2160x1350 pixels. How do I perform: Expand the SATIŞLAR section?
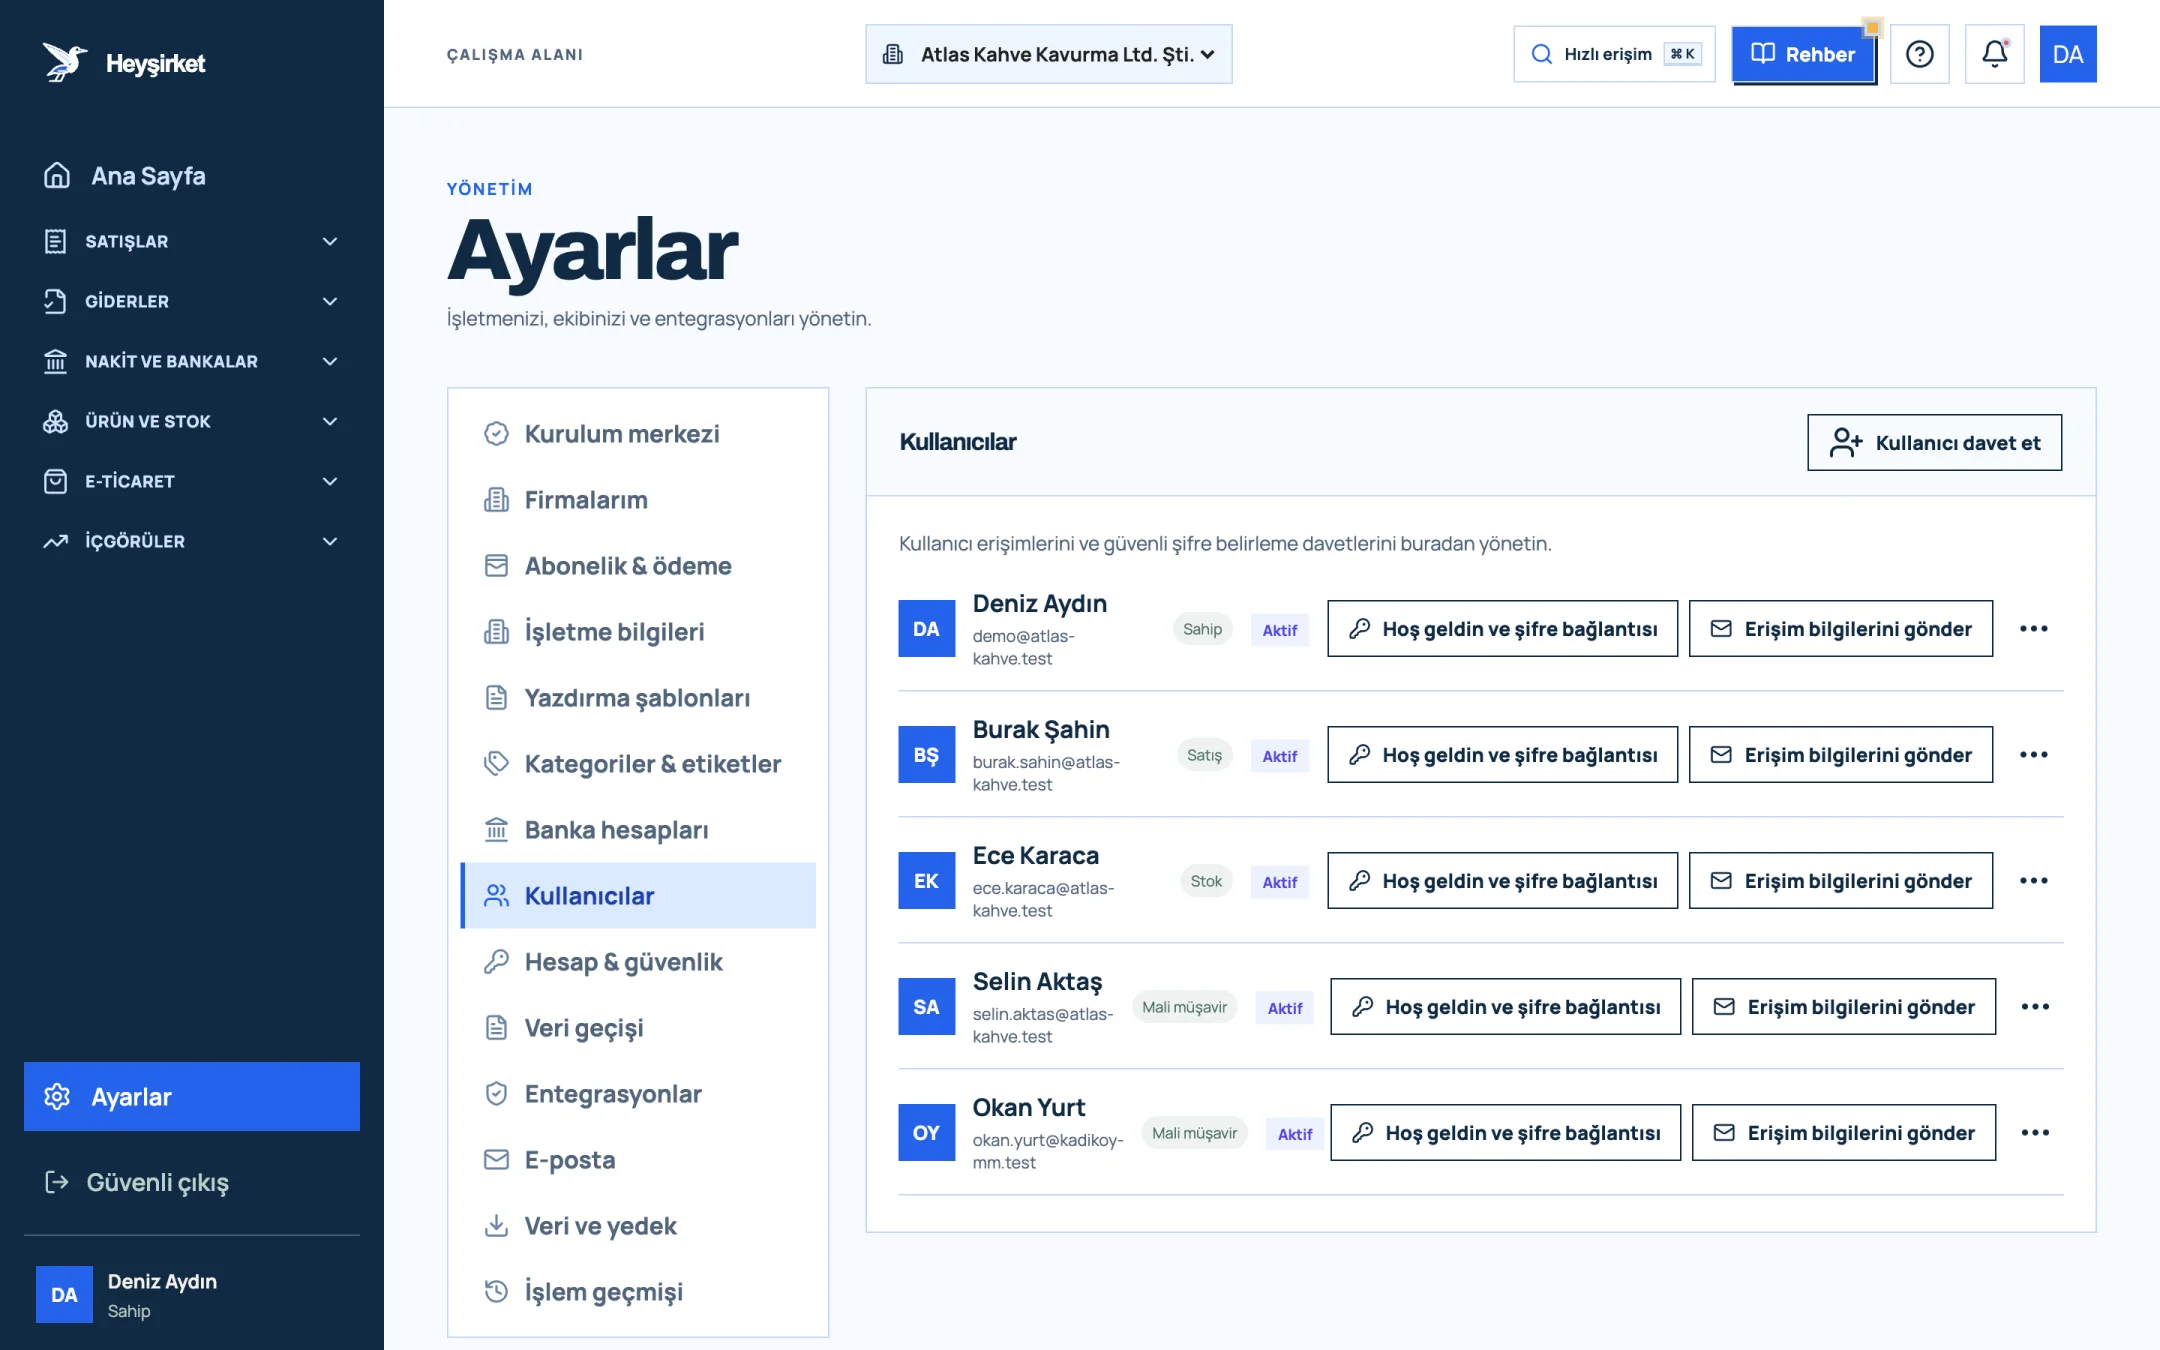tap(192, 241)
